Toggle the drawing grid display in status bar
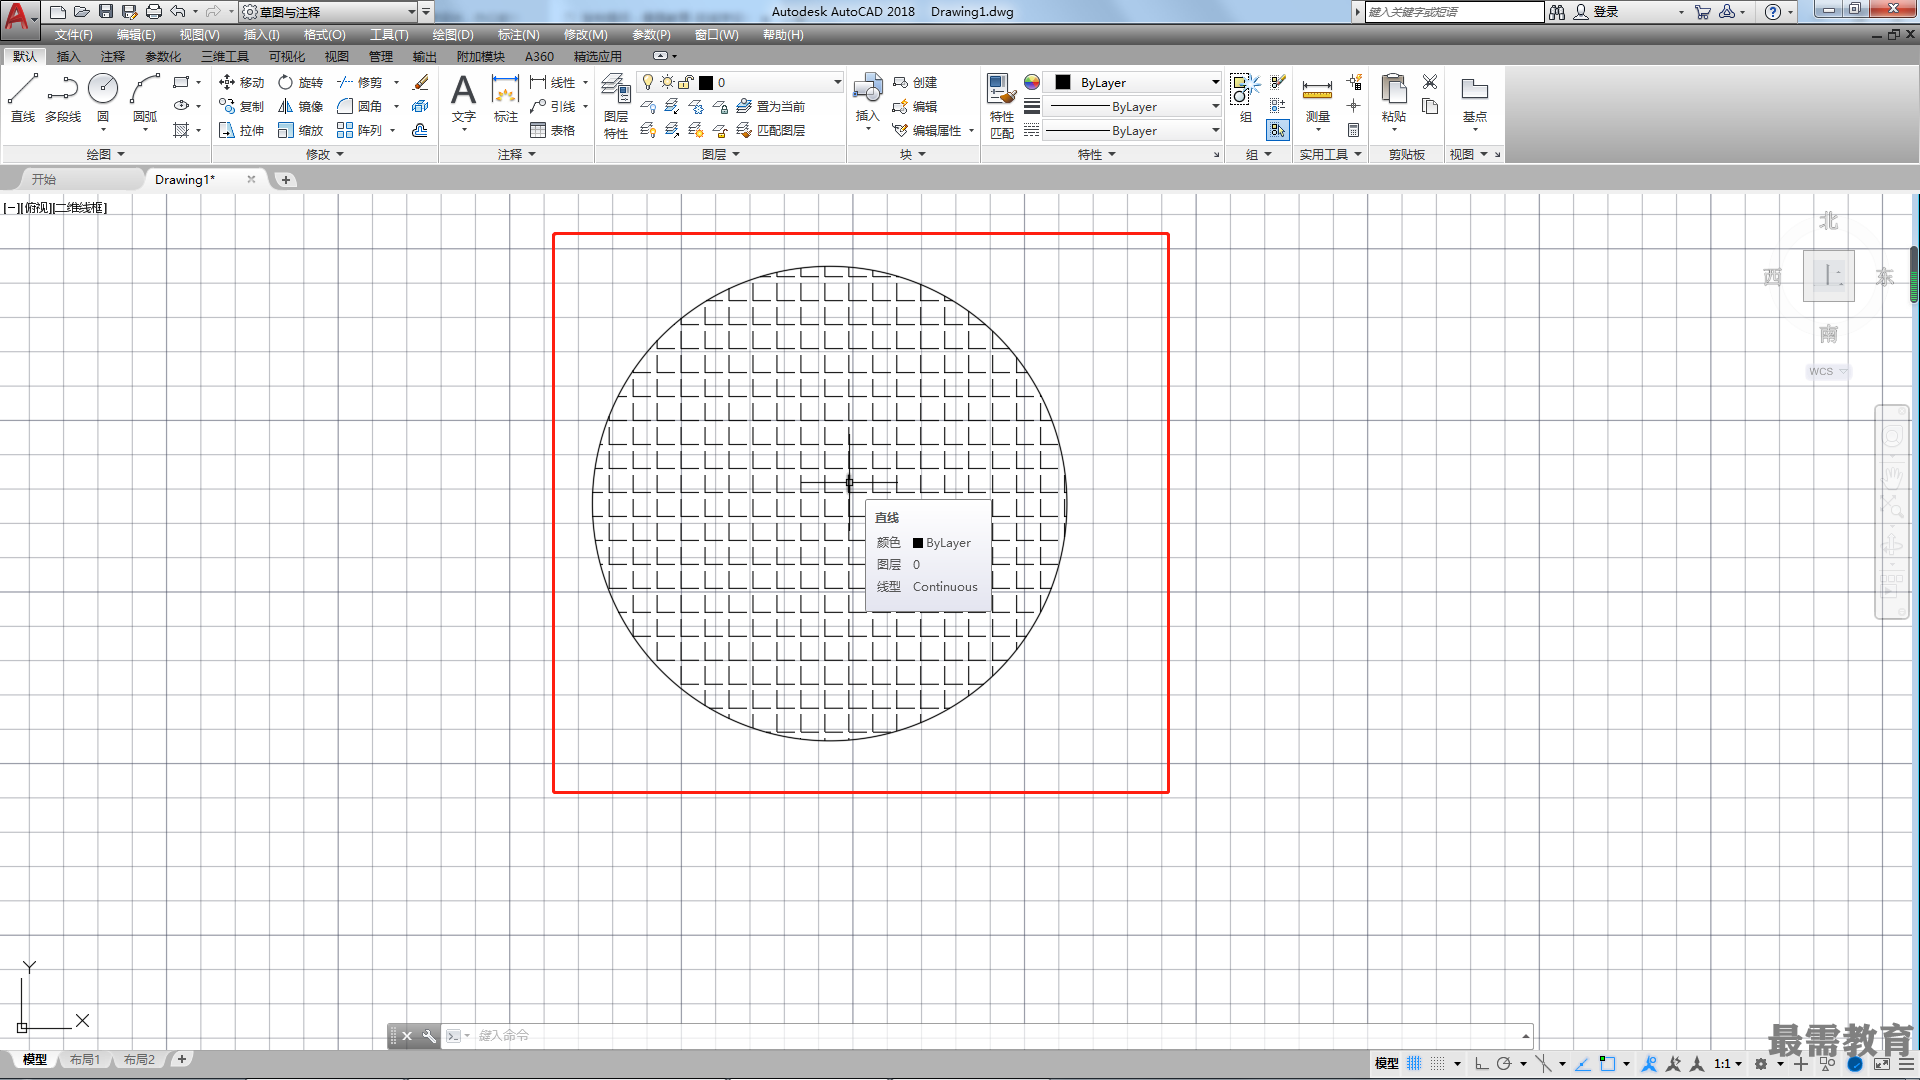1920x1080 pixels. pyautogui.click(x=1414, y=1064)
